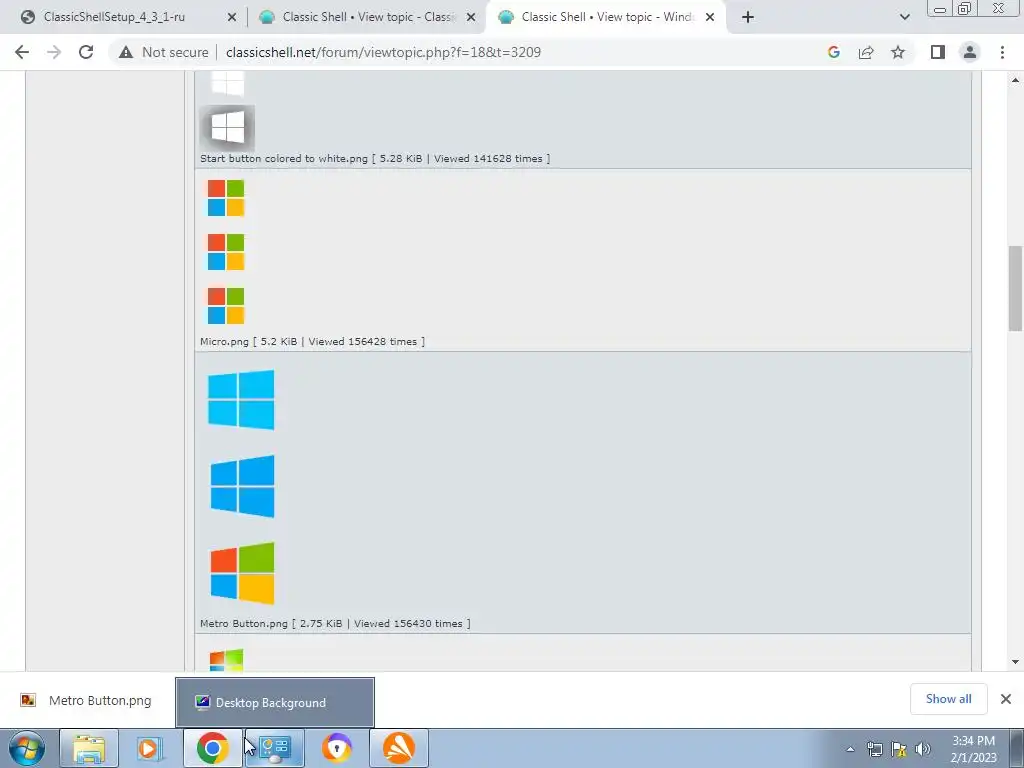Bookmark this page with the star

898,52
